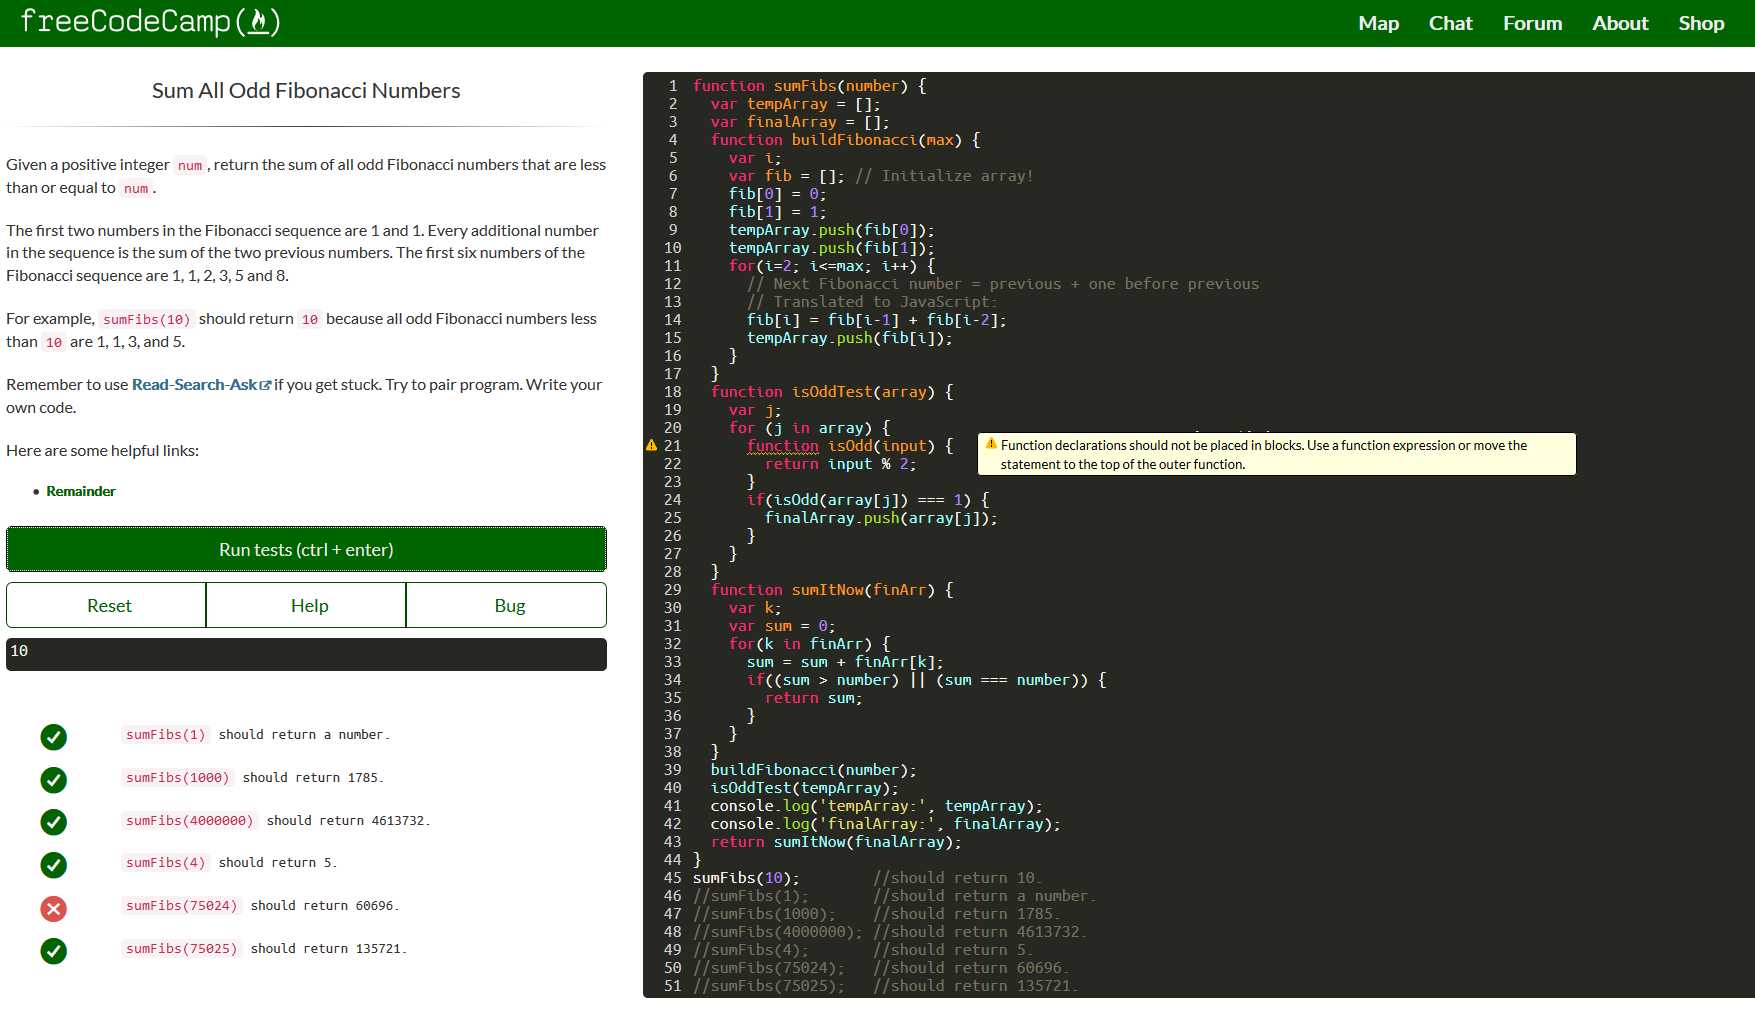Click the green checkmark for sumFibs(4) test
The image size is (1755, 1011).
point(54,865)
